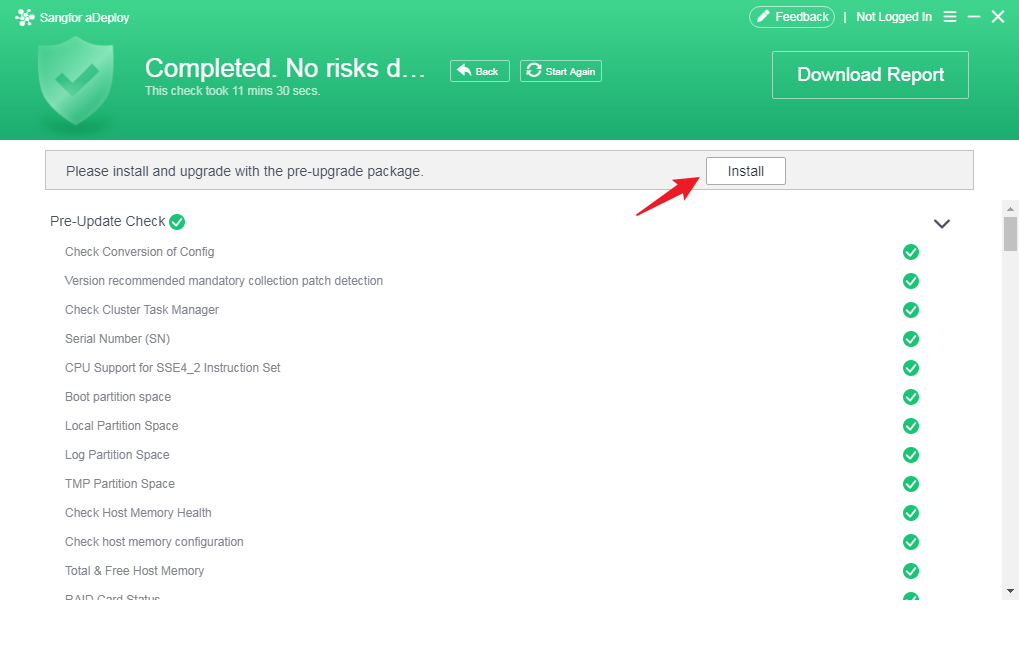Click the status check for Check Conversion of Config
1019x665 pixels.
click(910, 252)
